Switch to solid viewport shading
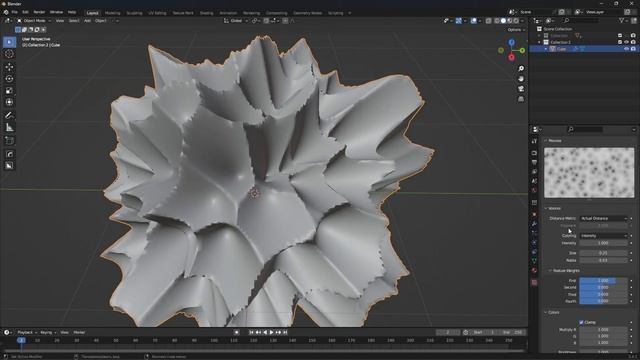Viewport: 640px width, 360px height. pos(503,20)
